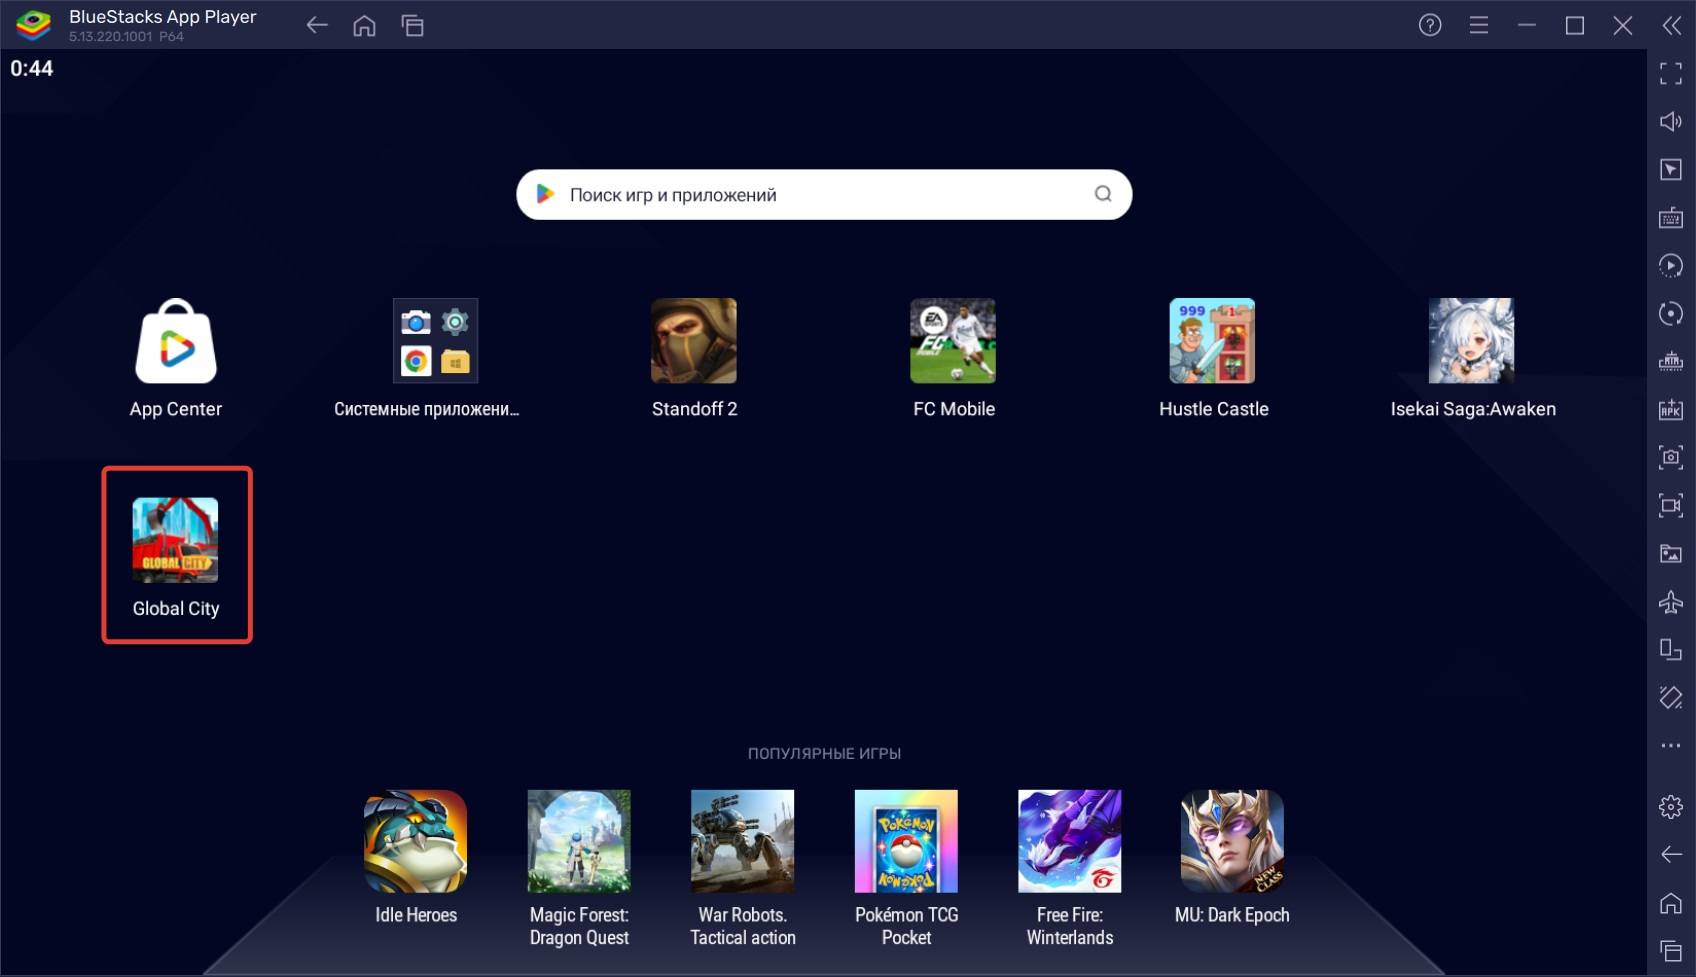The height and width of the screenshot is (977, 1696).
Task: Click the install APK icon
Action: (x=1671, y=409)
